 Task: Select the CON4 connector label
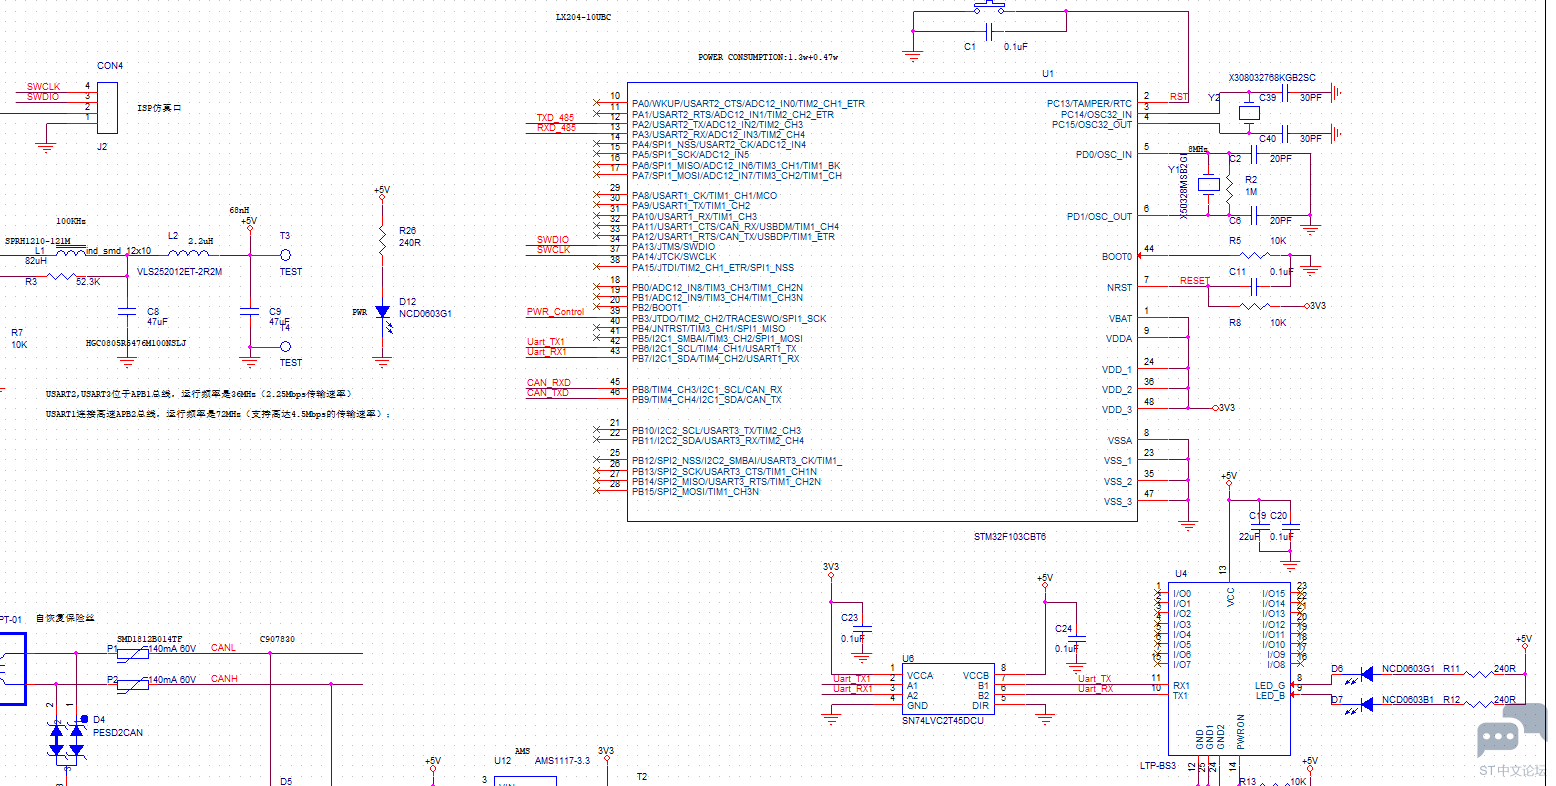(110, 66)
